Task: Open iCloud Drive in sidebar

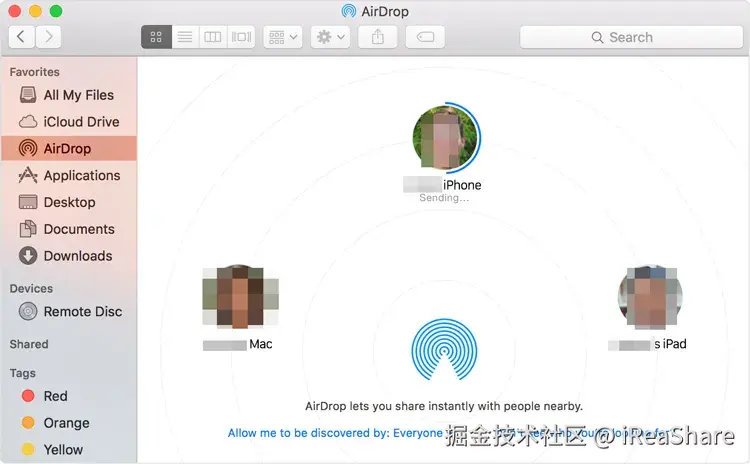Action: pos(69,122)
